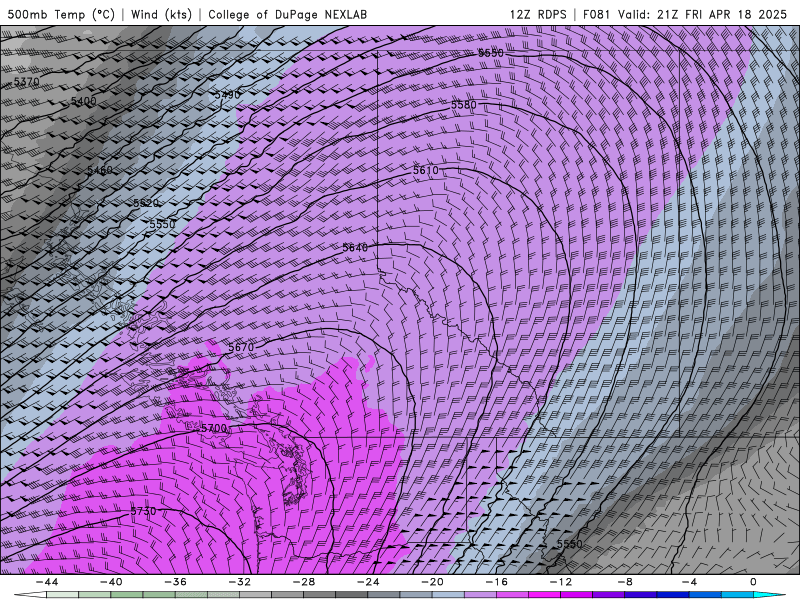
Task: Select the -16 colorbar tick label
Action: (x=496, y=582)
